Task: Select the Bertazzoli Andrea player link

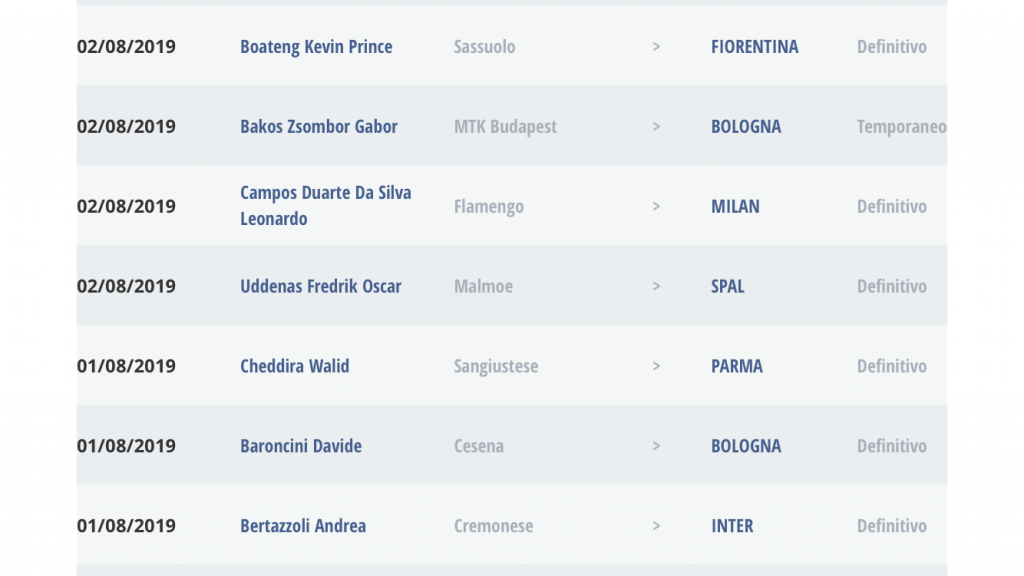Action: tap(303, 526)
